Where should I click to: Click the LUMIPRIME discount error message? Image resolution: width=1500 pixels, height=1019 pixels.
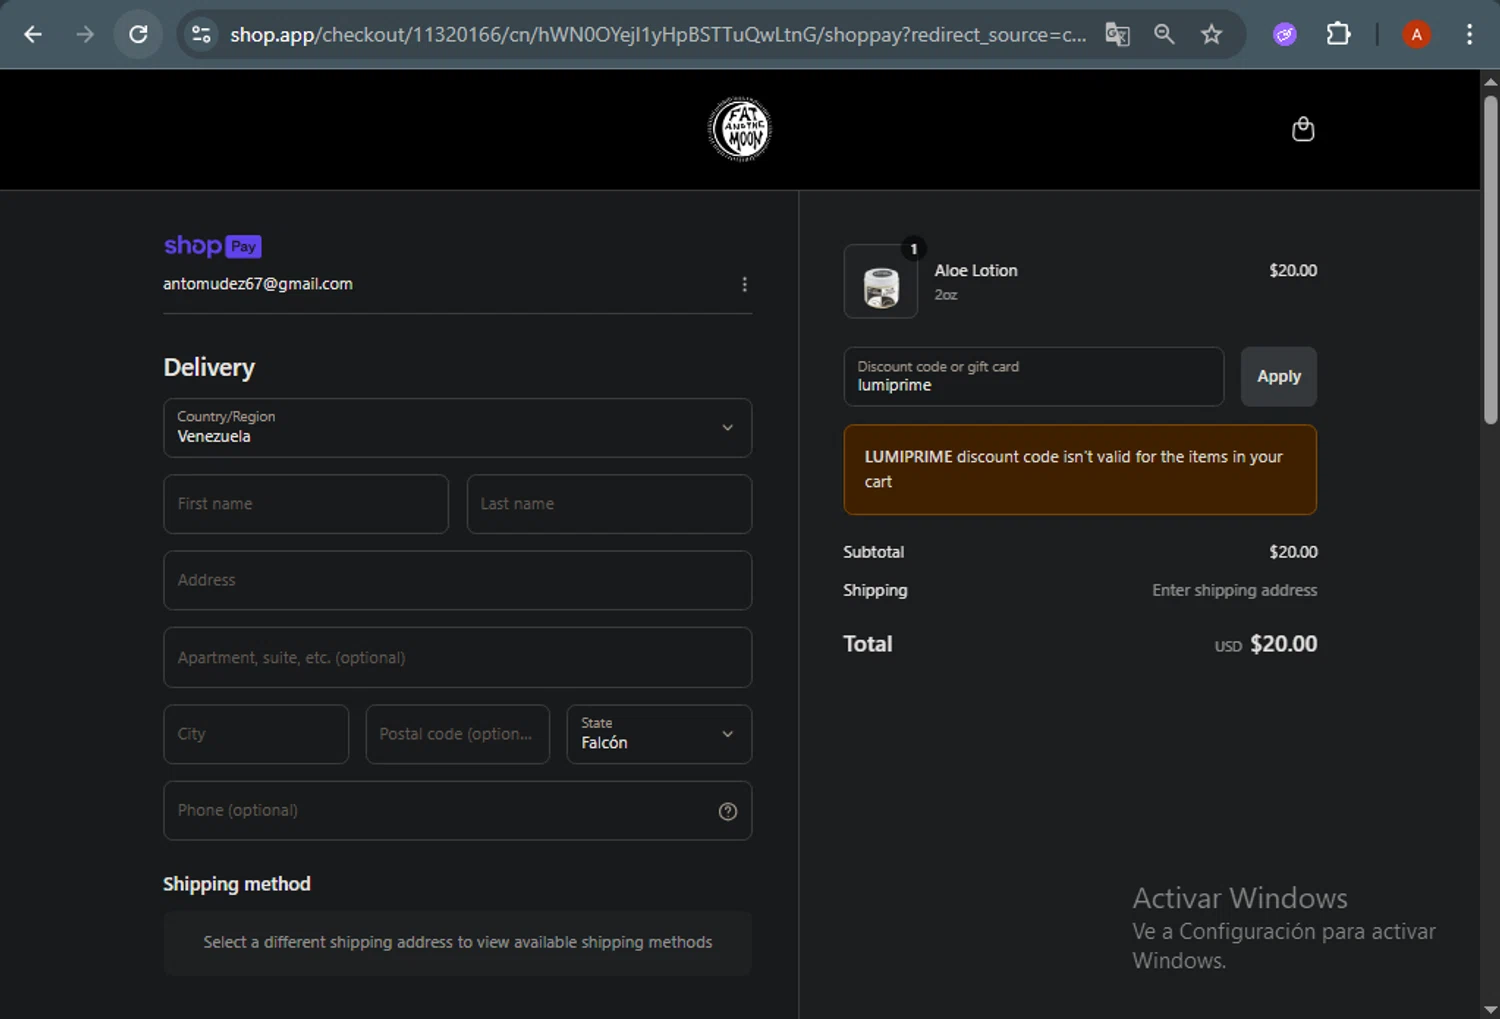[1080, 470]
